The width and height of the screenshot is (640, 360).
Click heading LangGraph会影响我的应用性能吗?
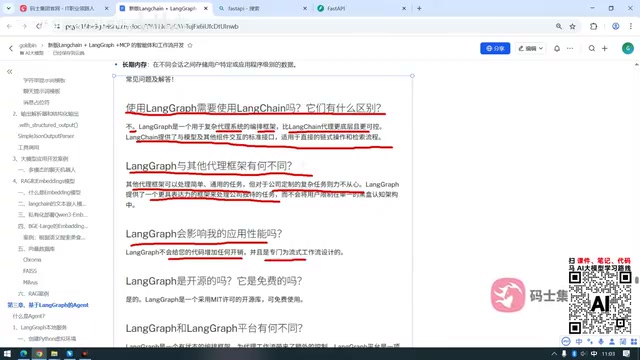pyautogui.click(x=204, y=234)
